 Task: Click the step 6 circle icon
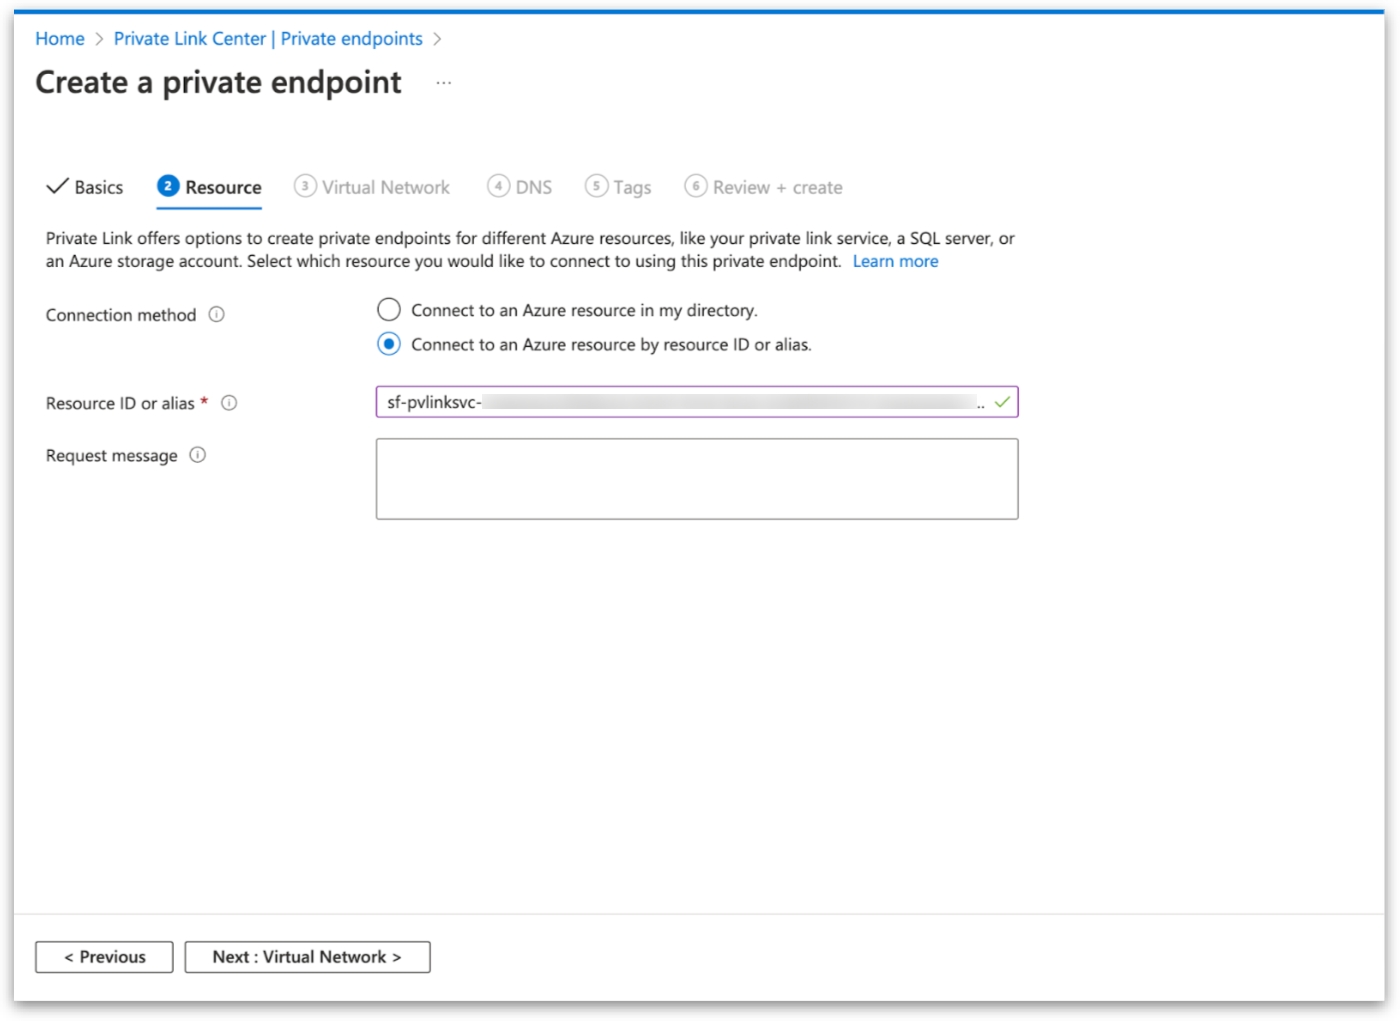click(x=696, y=187)
